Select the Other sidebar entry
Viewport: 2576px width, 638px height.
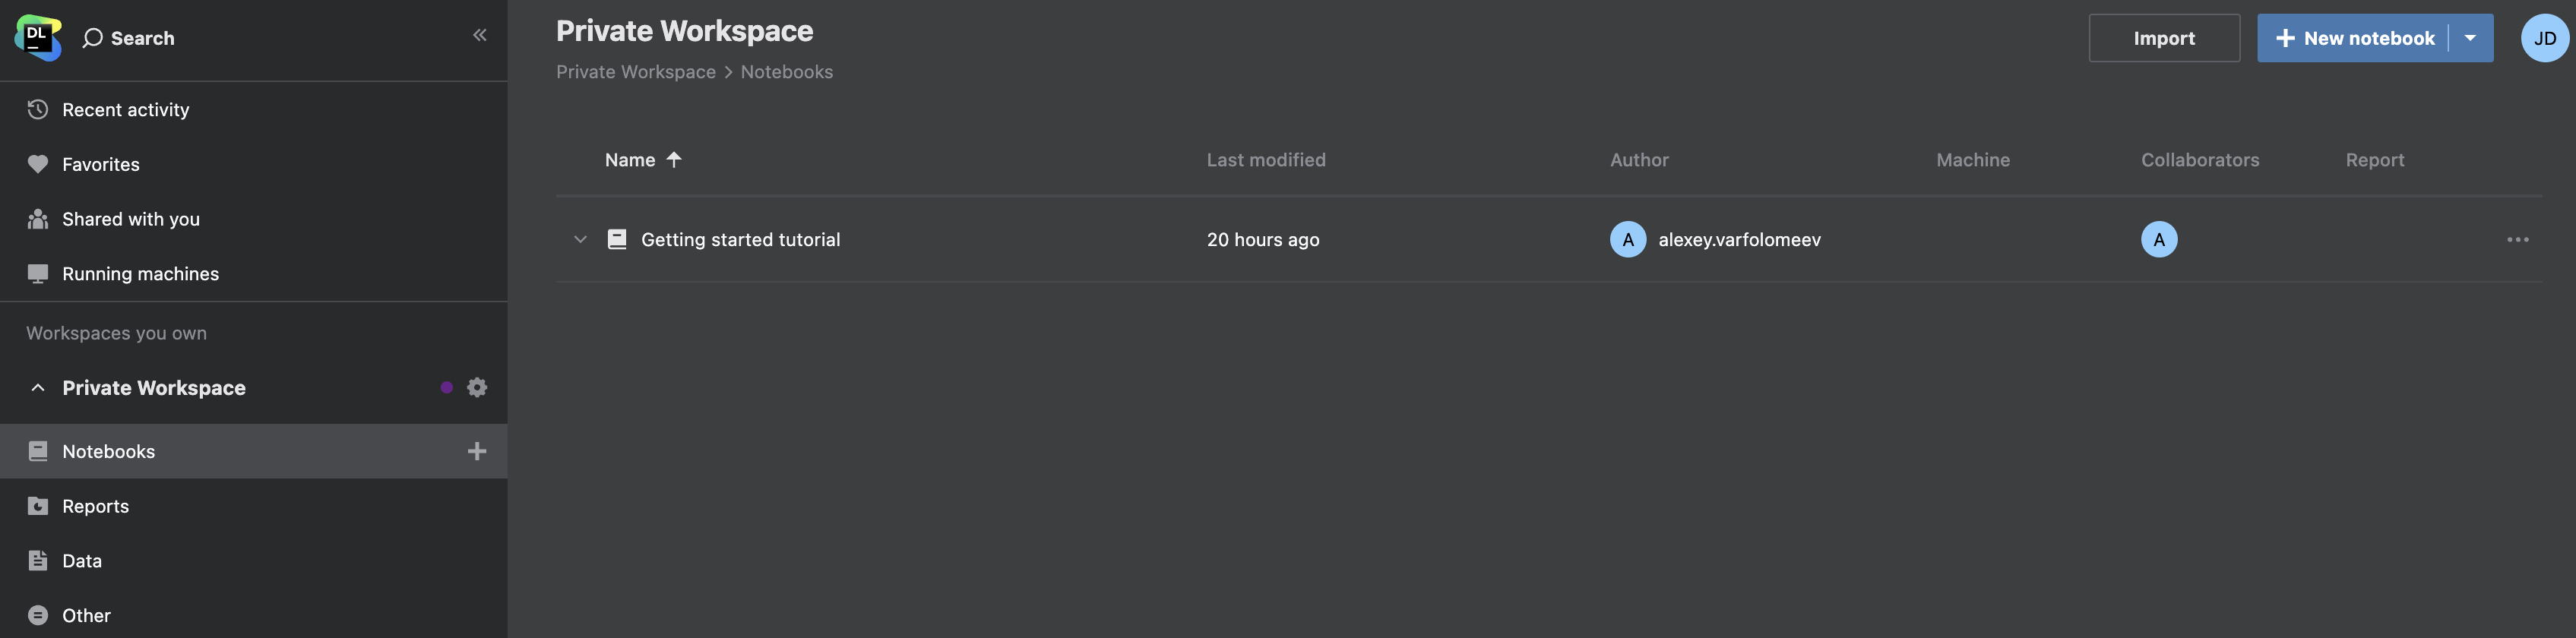(x=85, y=615)
